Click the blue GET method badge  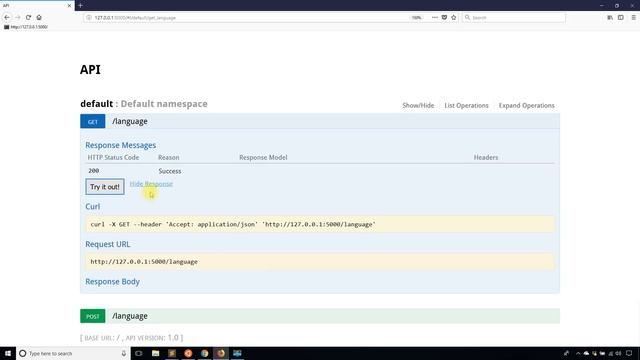[x=93, y=121]
